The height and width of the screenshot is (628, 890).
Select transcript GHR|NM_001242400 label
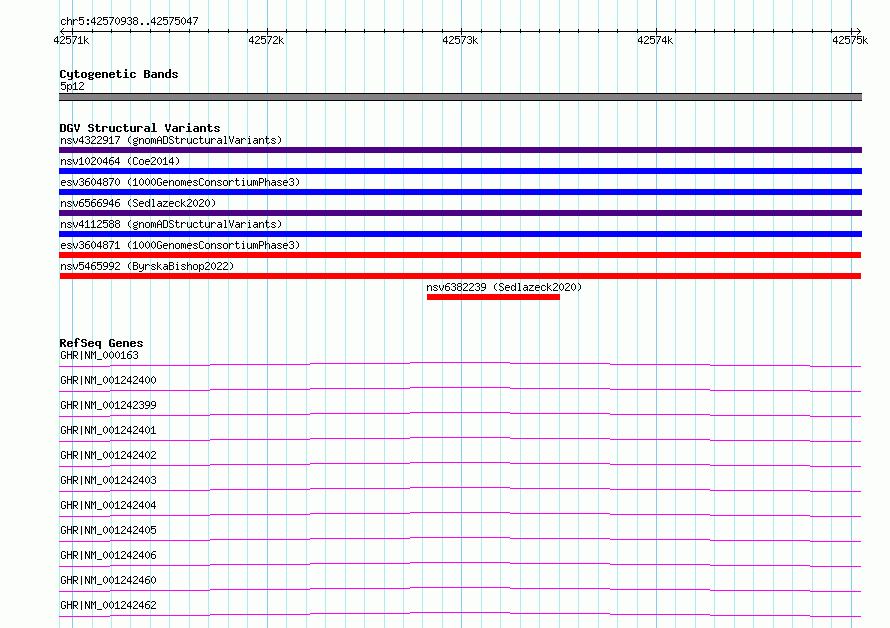[x=108, y=380]
